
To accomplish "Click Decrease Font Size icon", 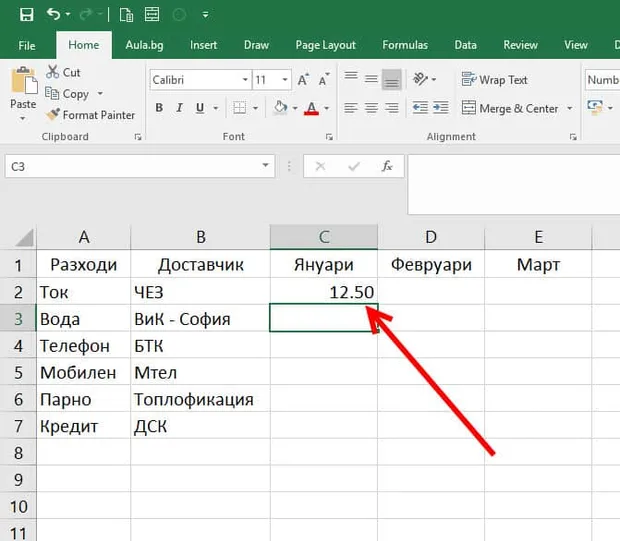I will tap(324, 80).
